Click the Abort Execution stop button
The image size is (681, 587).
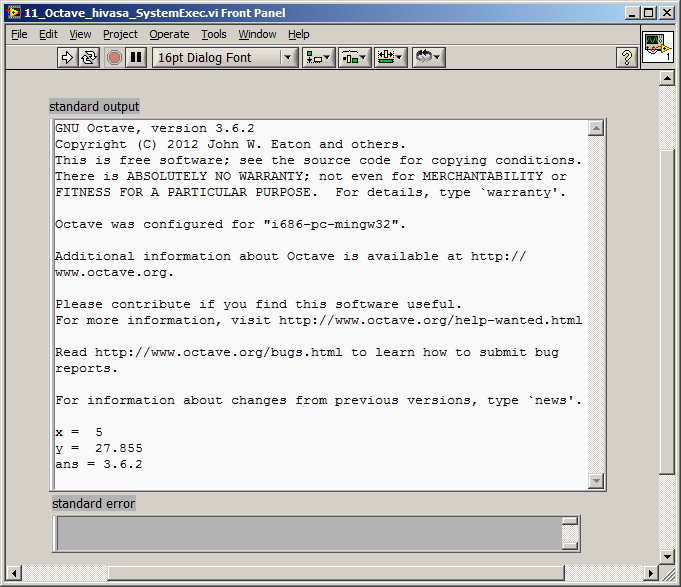[114, 57]
